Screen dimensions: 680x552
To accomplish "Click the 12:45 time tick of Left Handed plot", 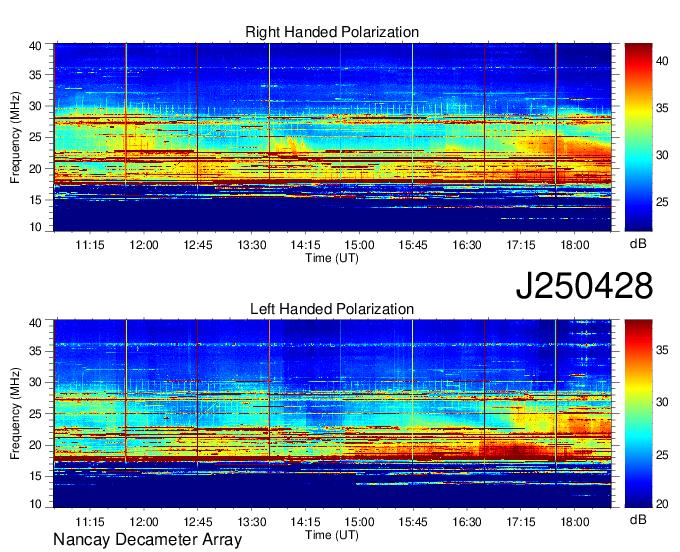I will point(198,522).
